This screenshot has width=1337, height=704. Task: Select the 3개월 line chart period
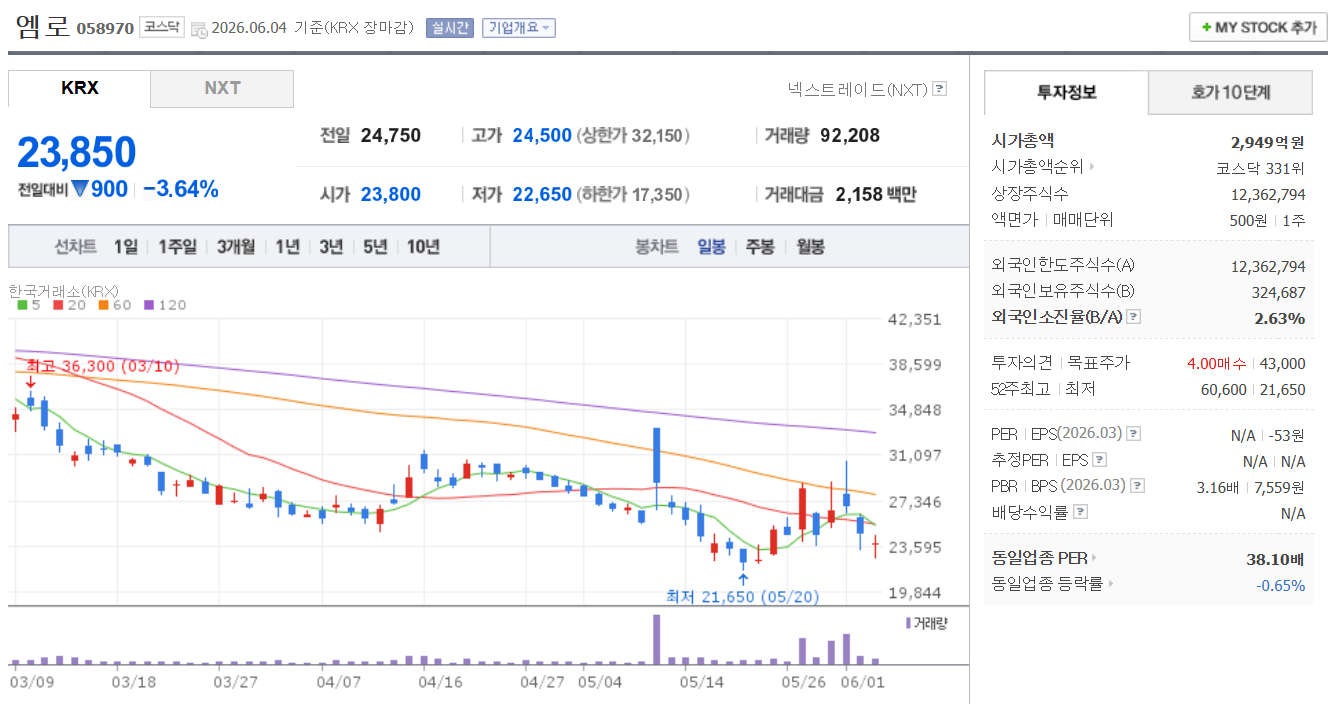pyautogui.click(x=236, y=246)
